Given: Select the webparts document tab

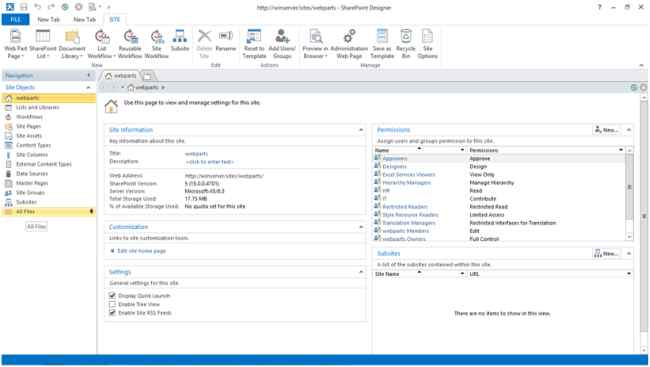Looking at the screenshot, I should 120,75.
